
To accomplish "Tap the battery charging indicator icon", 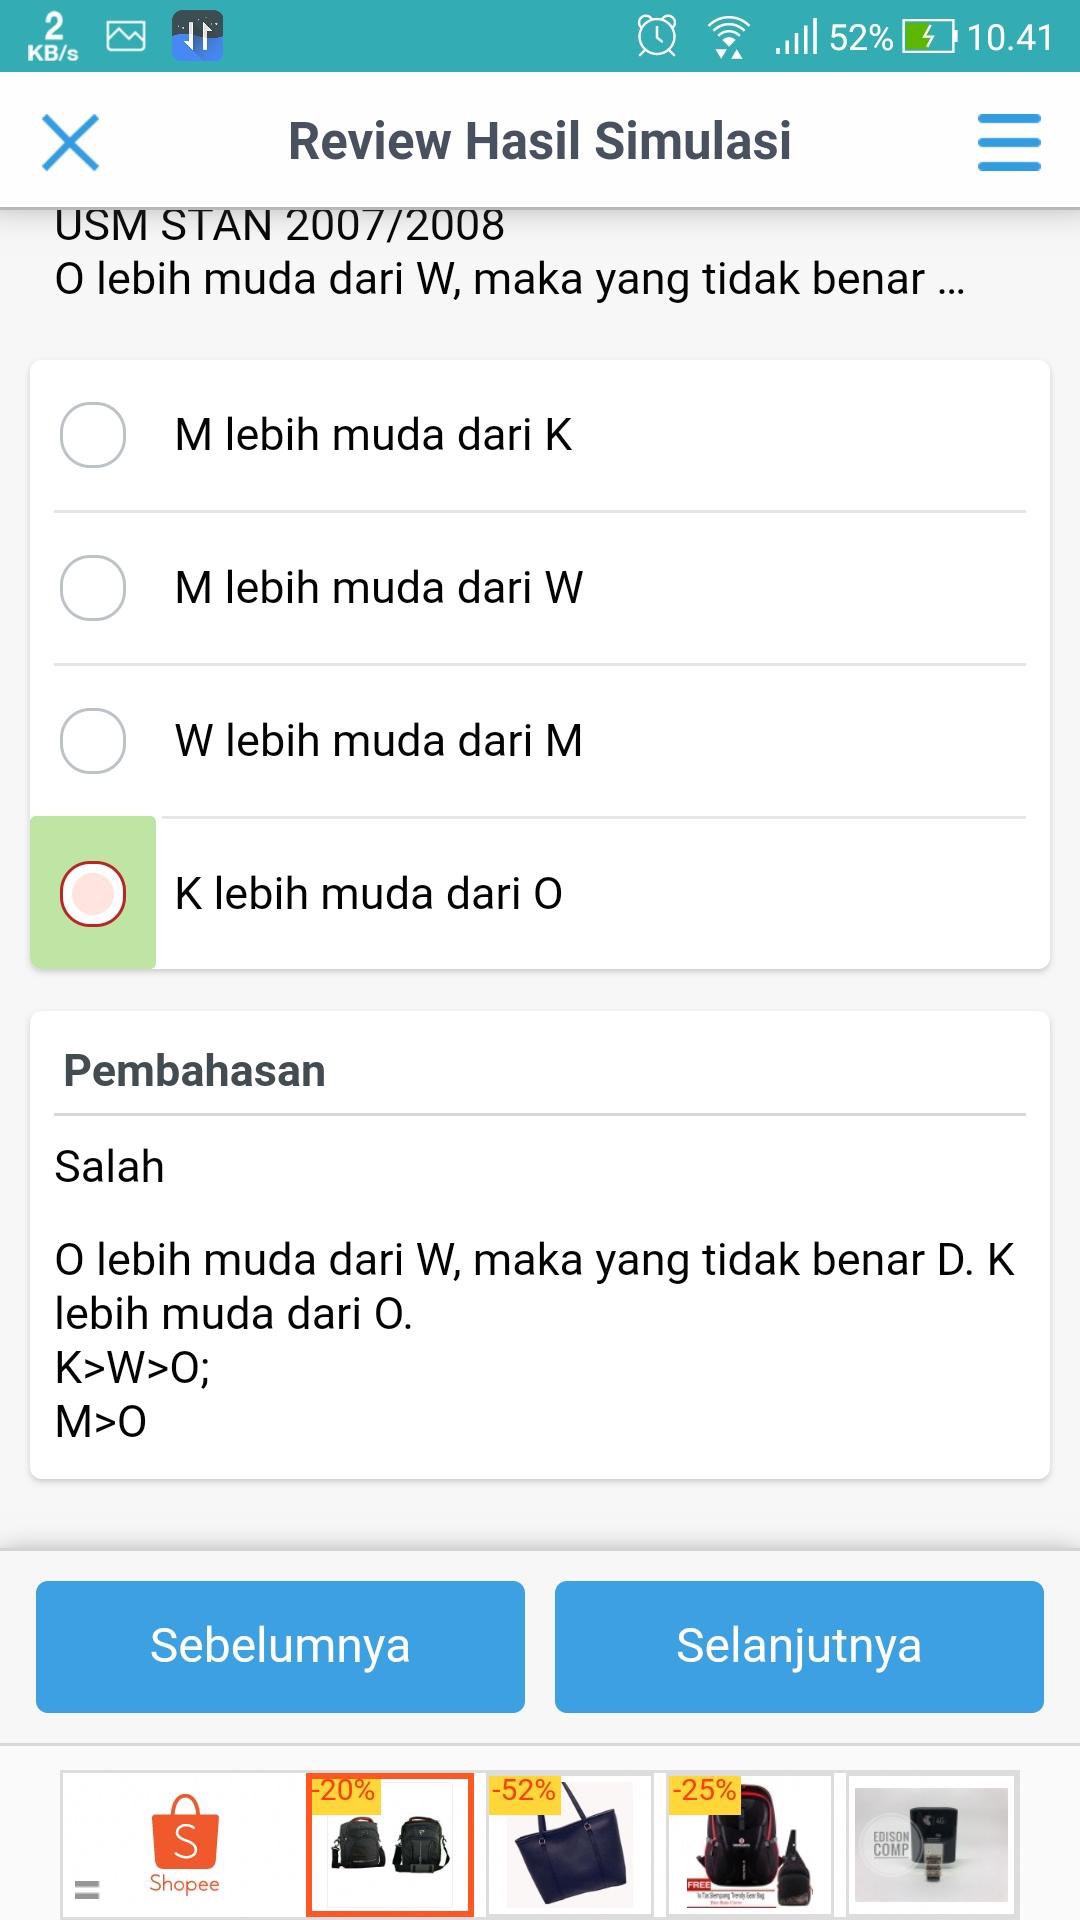I will [928, 37].
